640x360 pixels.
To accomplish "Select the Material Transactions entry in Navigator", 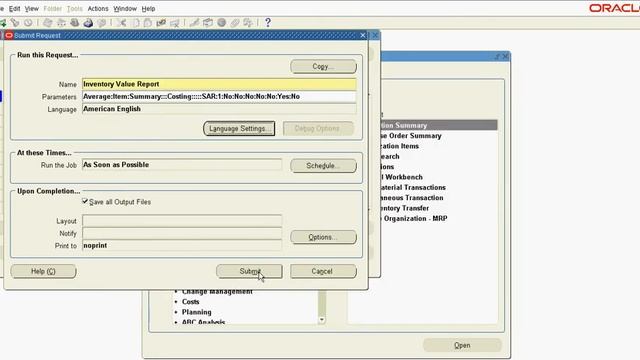I will (413, 188).
